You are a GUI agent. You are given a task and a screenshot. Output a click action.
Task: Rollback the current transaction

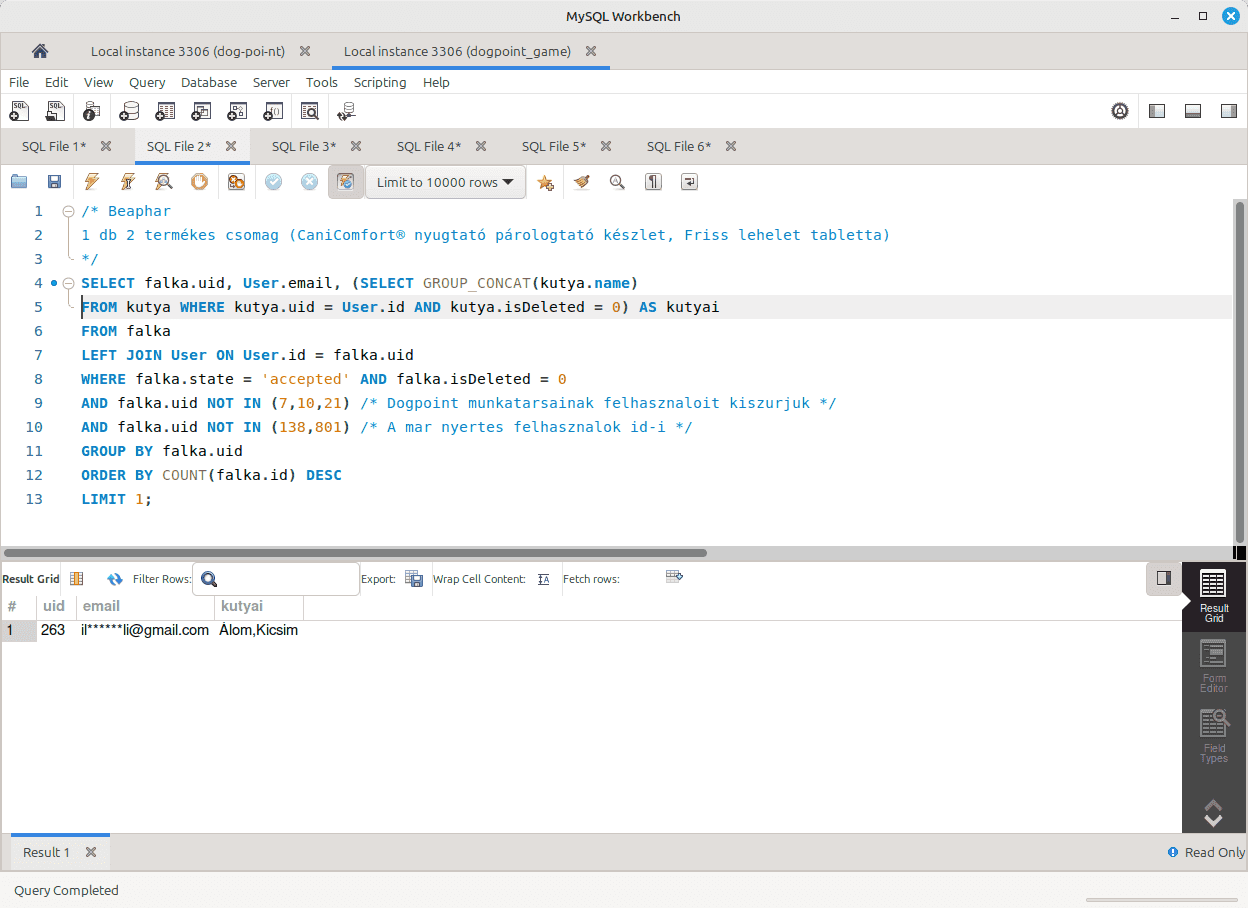tap(310, 182)
